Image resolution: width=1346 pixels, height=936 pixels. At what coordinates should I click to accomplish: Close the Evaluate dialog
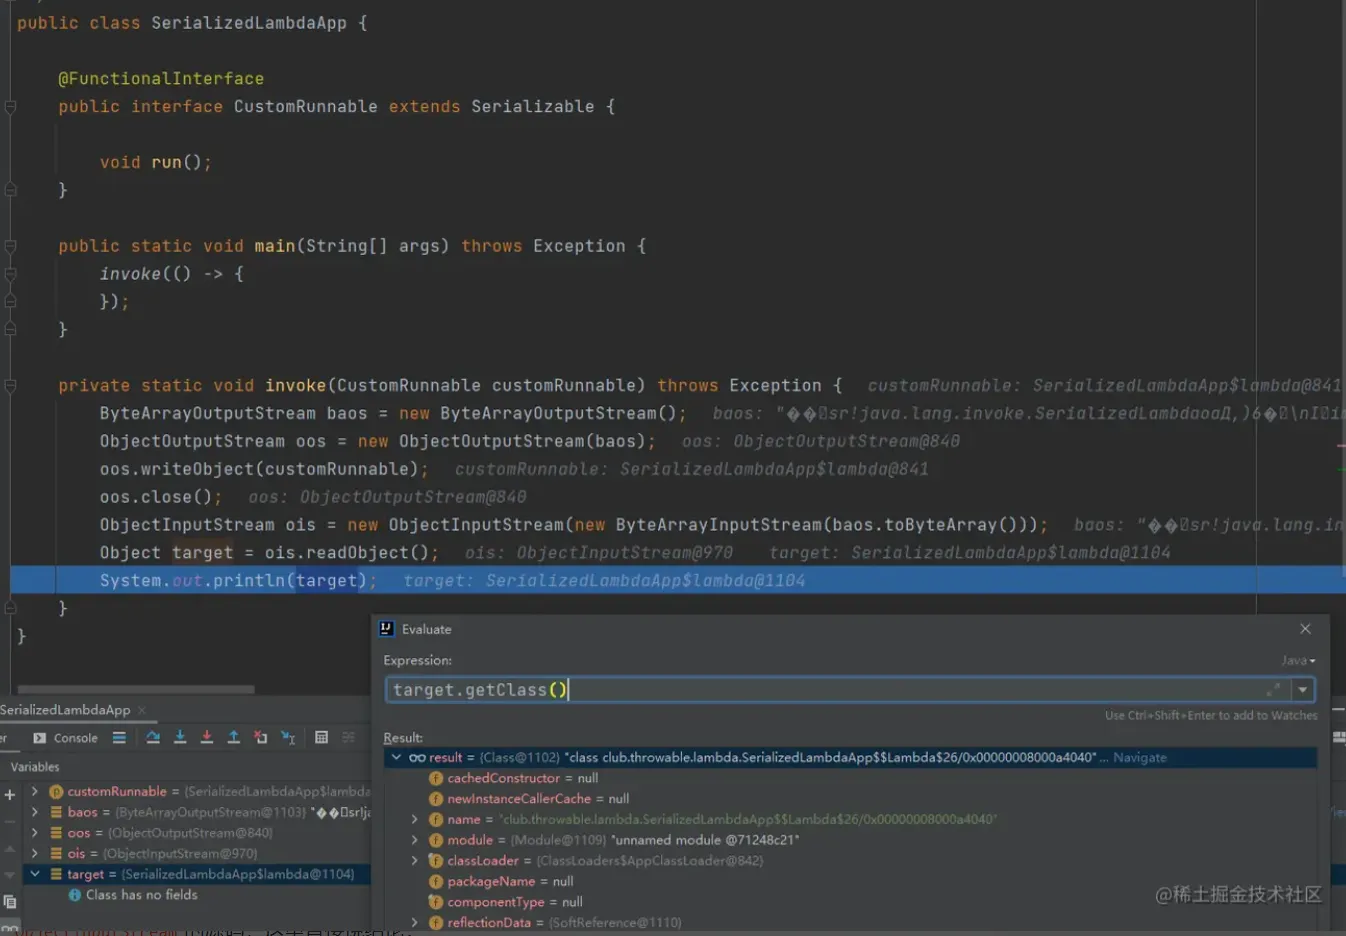pos(1305,629)
